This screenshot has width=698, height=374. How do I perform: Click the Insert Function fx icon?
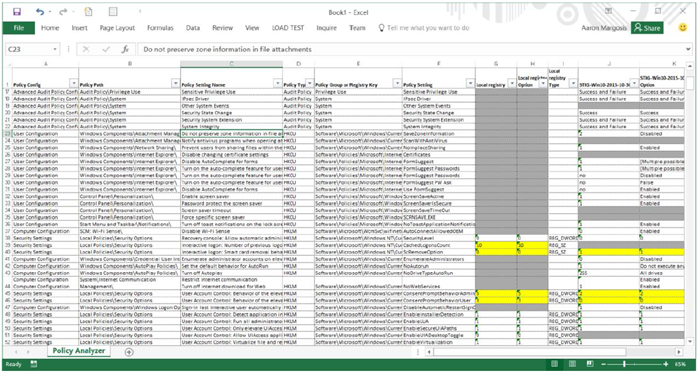(126, 49)
